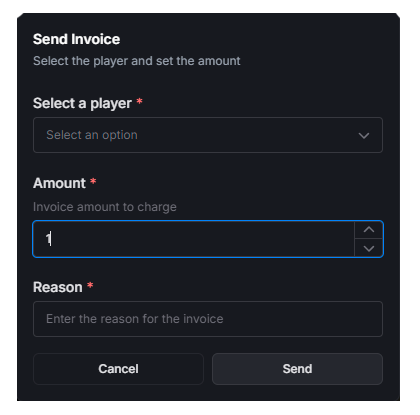Open the Select a player dropdown
420x415 pixels.
click(x=208, y=135)
